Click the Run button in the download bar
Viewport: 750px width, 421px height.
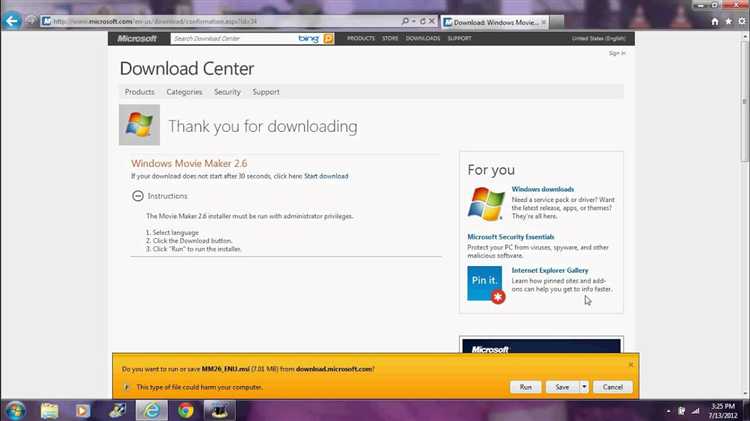(526, 387)
